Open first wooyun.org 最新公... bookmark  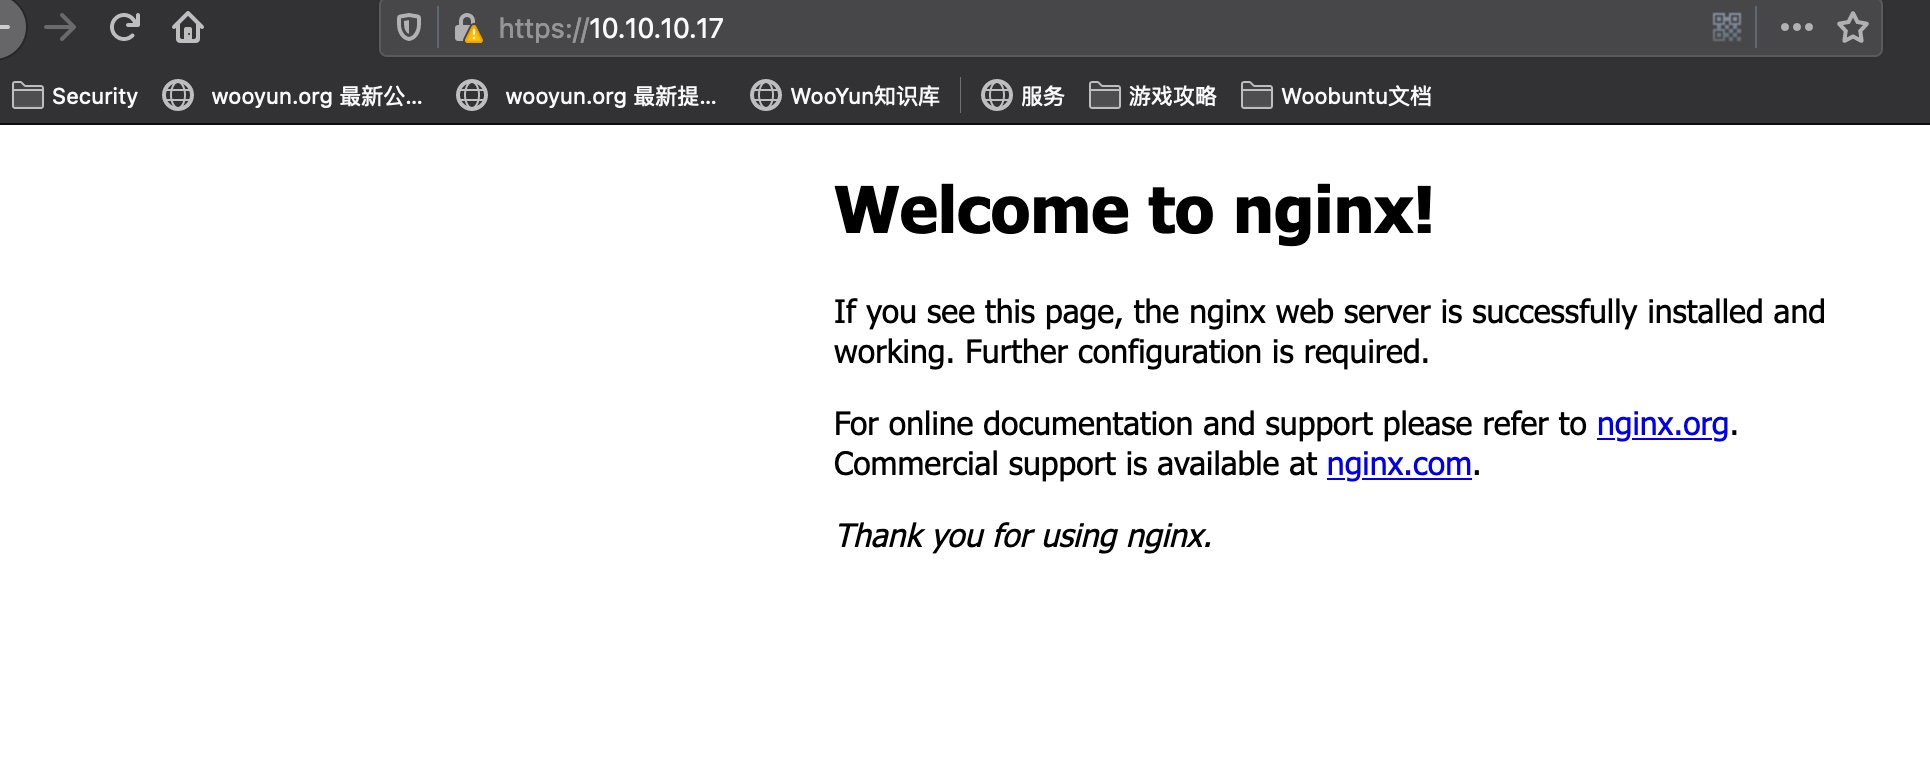(292, 96)
